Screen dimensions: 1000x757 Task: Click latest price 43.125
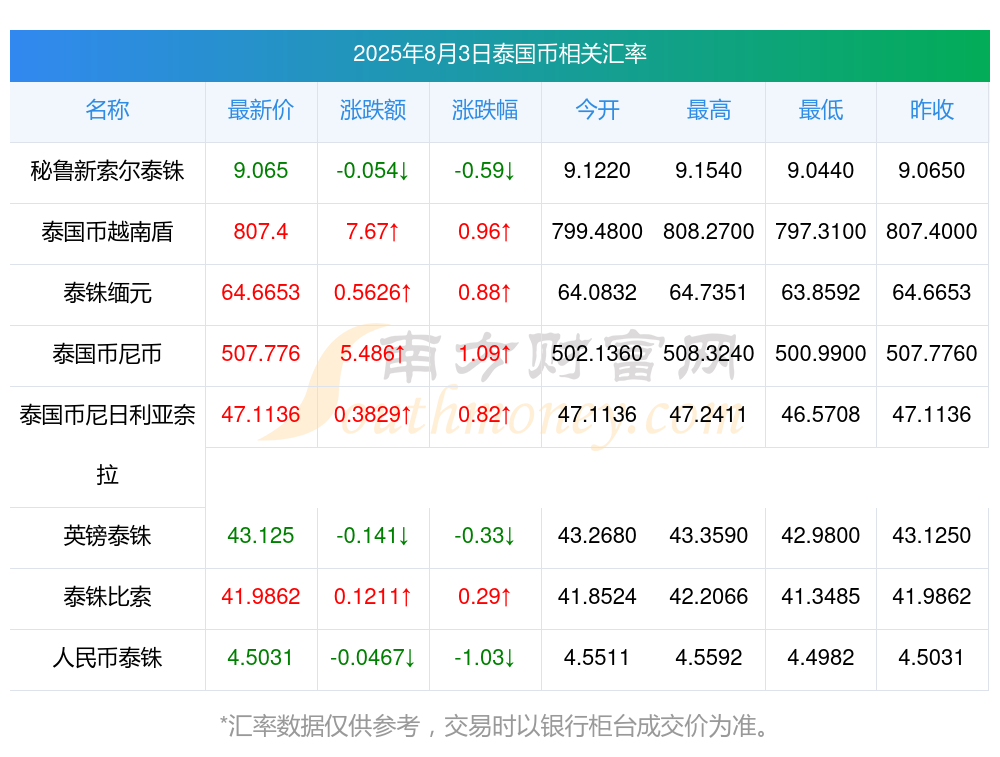(261, 536)
